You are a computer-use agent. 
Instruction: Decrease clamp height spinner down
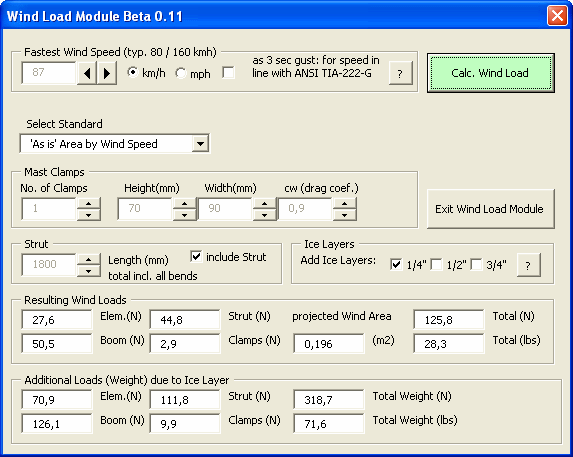(185, 215)
